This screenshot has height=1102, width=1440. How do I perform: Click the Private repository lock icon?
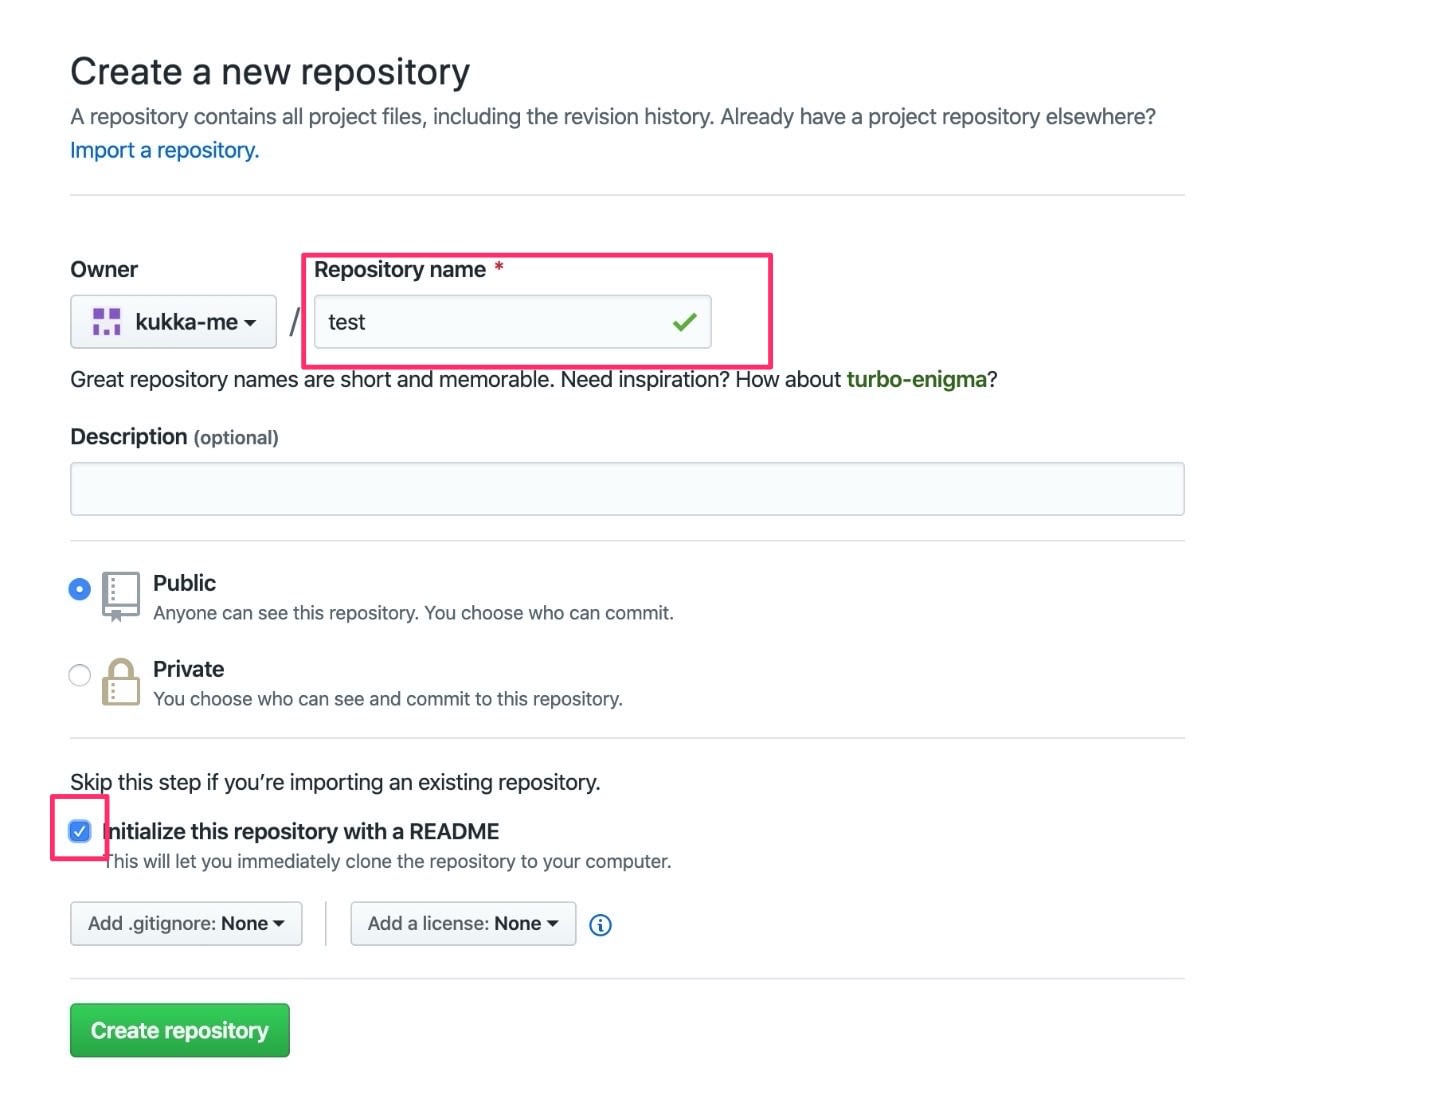121,682
